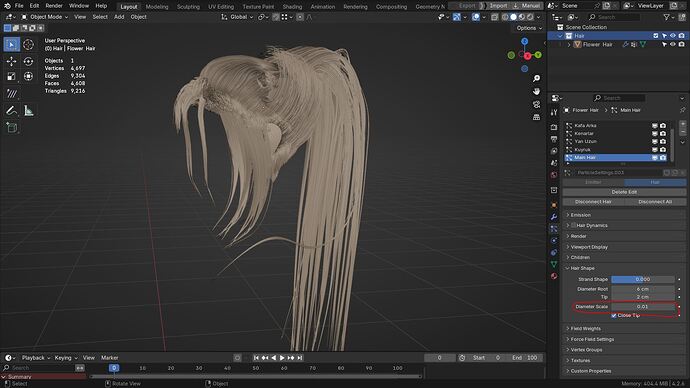Toggle Close Tip checkbox
The height and width of the screenshot is (388, 690).
click(613, 315)
